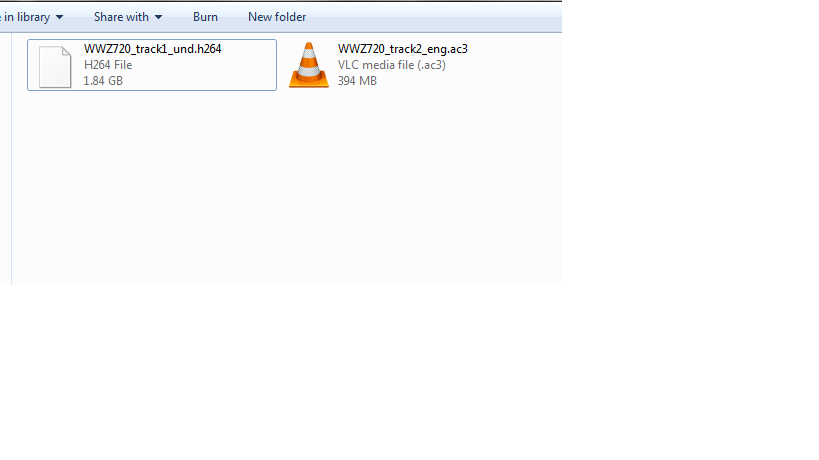Click the 1.84 GB size text
The image size is (819, 460).
pyautogui.click(x=103, y=81)
